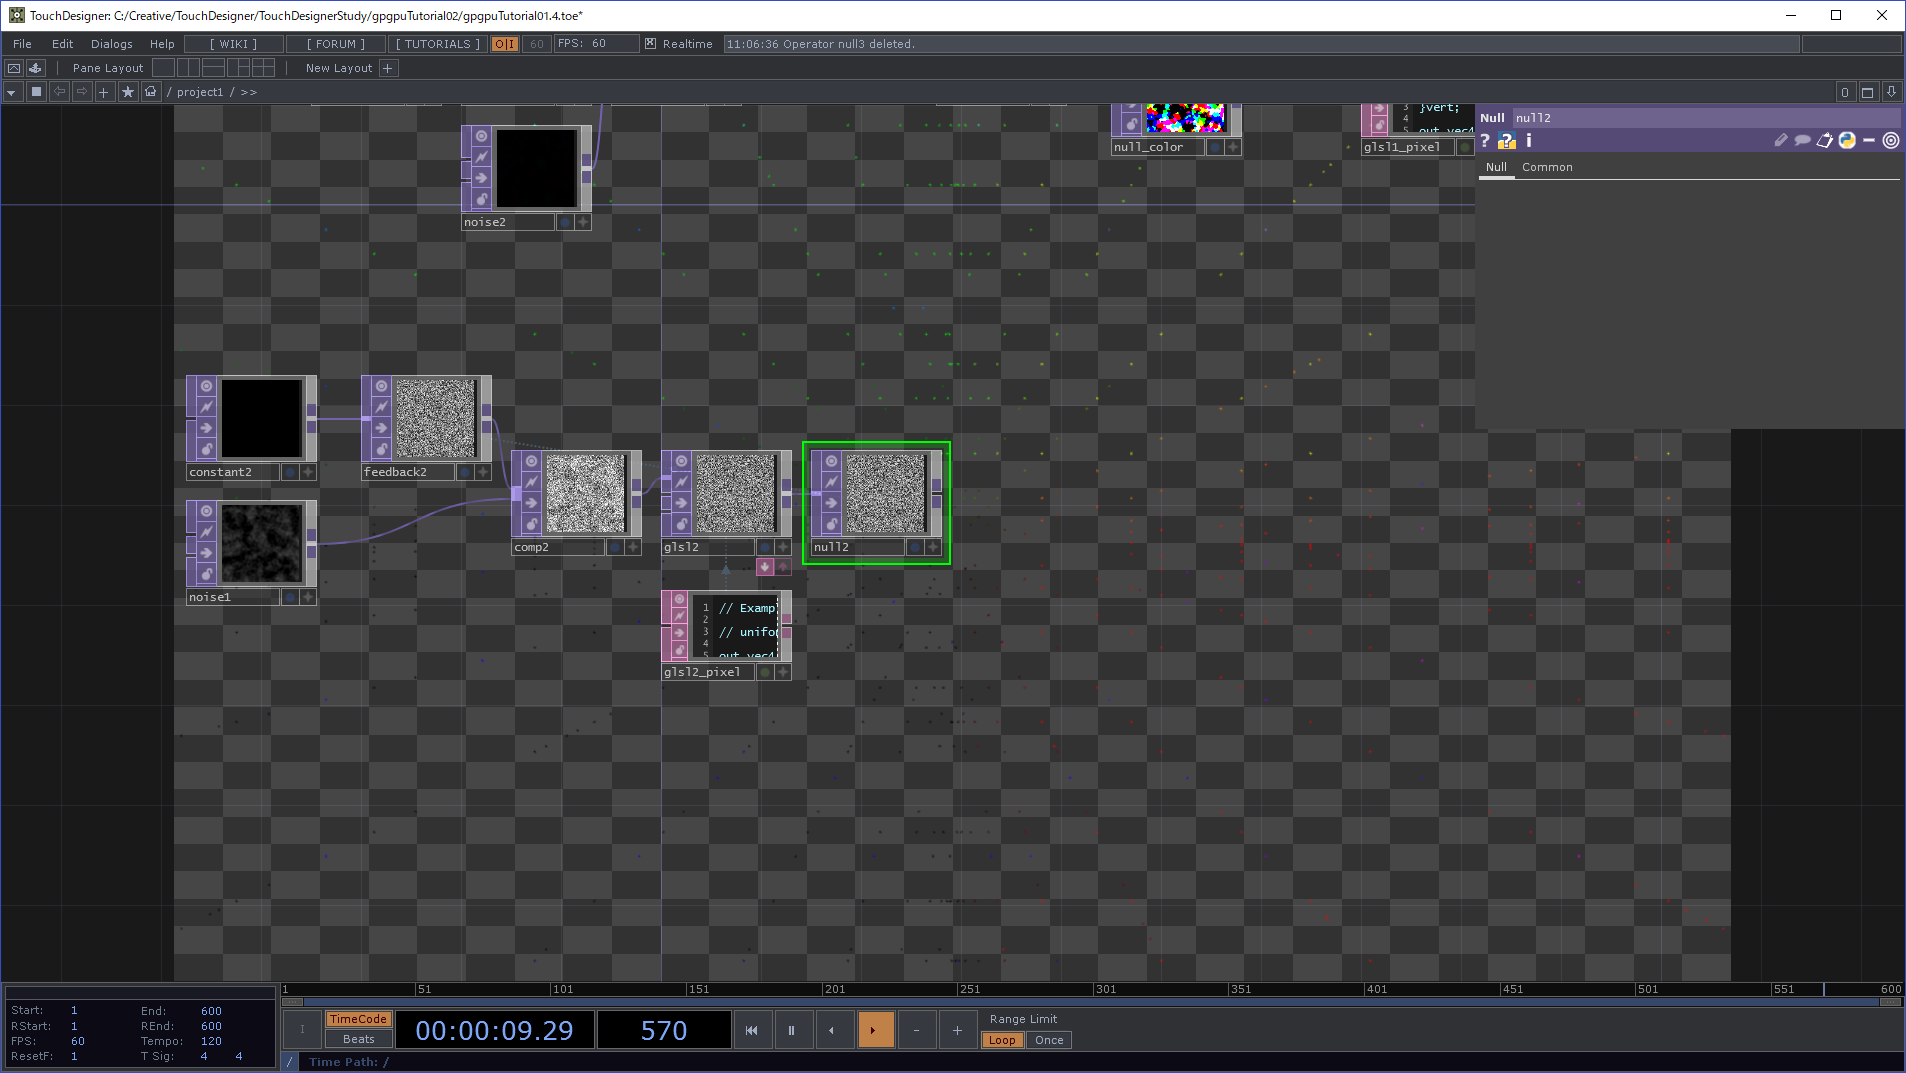Click the network home icon in path bar

coord(151,92)
